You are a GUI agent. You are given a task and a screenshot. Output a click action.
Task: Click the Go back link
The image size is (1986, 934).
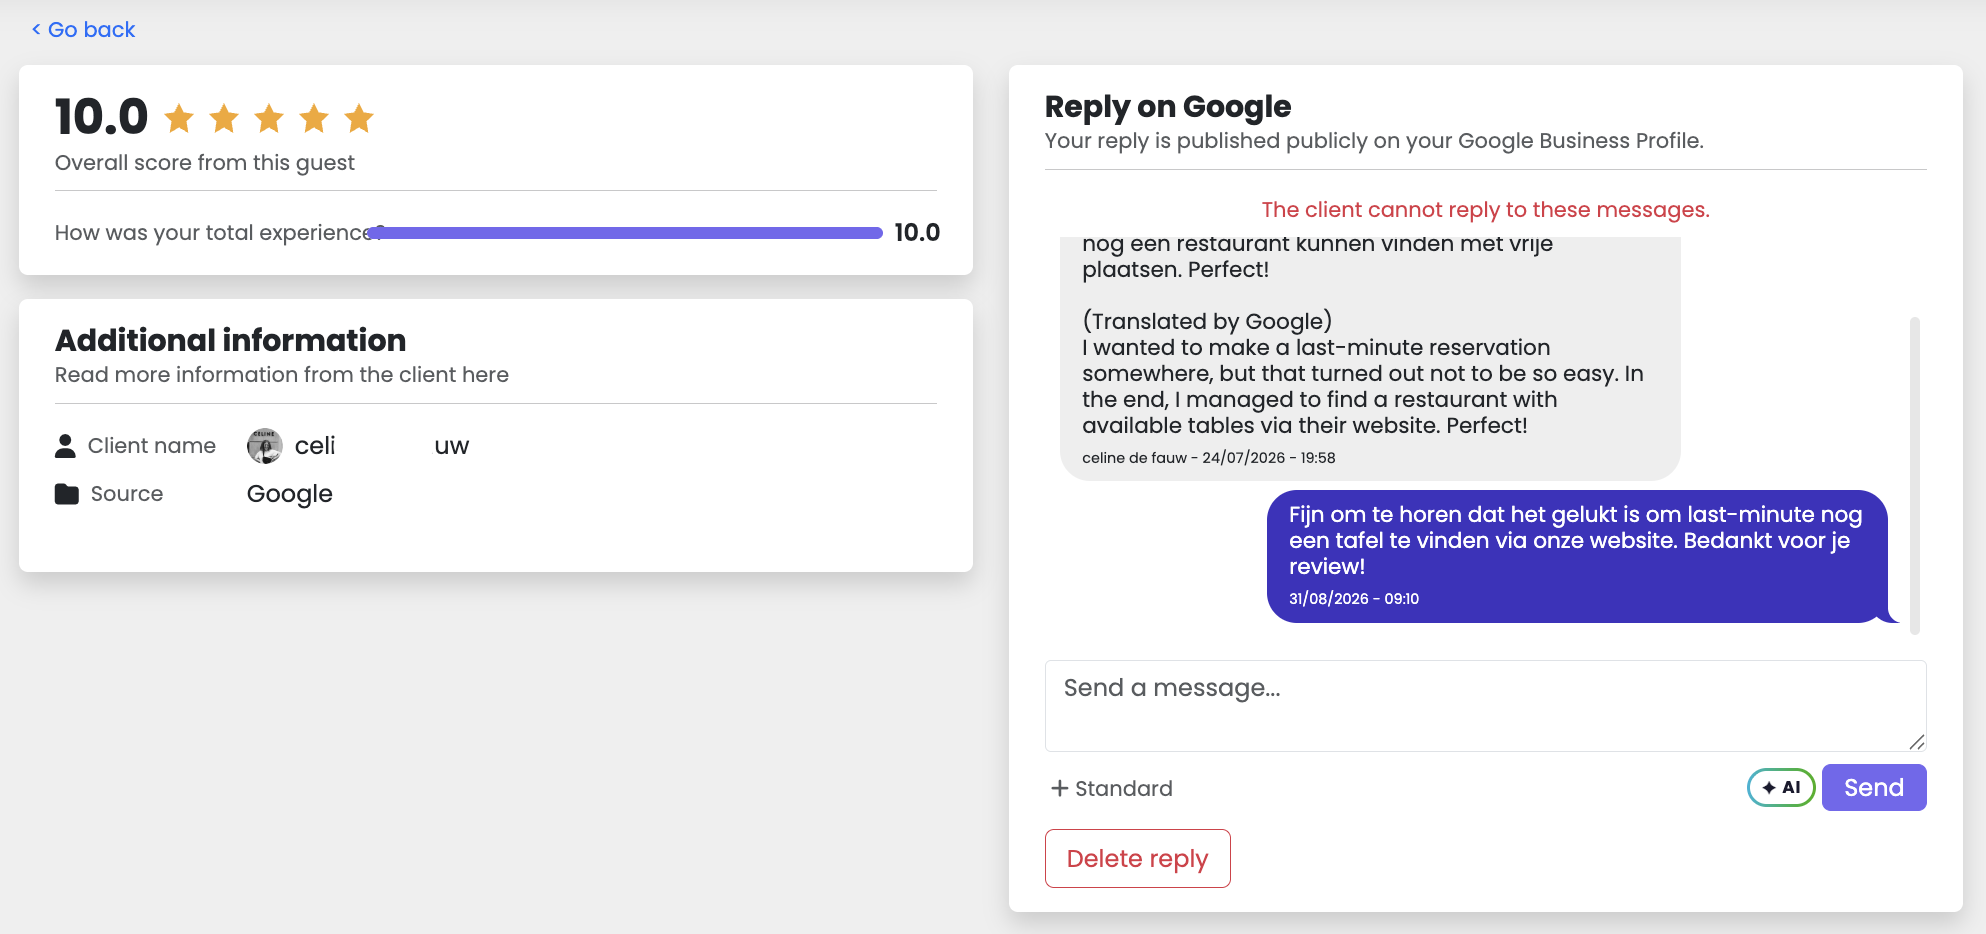[x=83, y=29]
